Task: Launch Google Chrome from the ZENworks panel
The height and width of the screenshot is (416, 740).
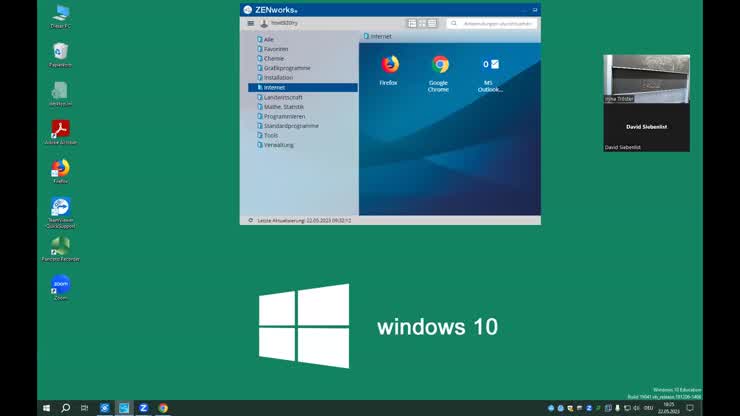Action: click(x=439, y=73)
